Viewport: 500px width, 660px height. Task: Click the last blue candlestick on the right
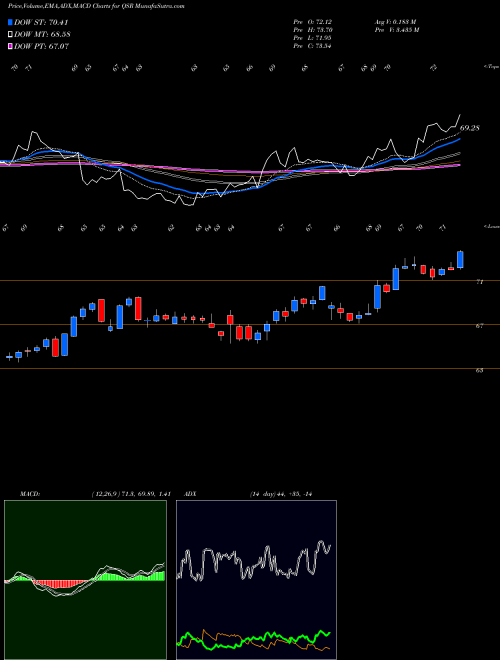point(460,259)
